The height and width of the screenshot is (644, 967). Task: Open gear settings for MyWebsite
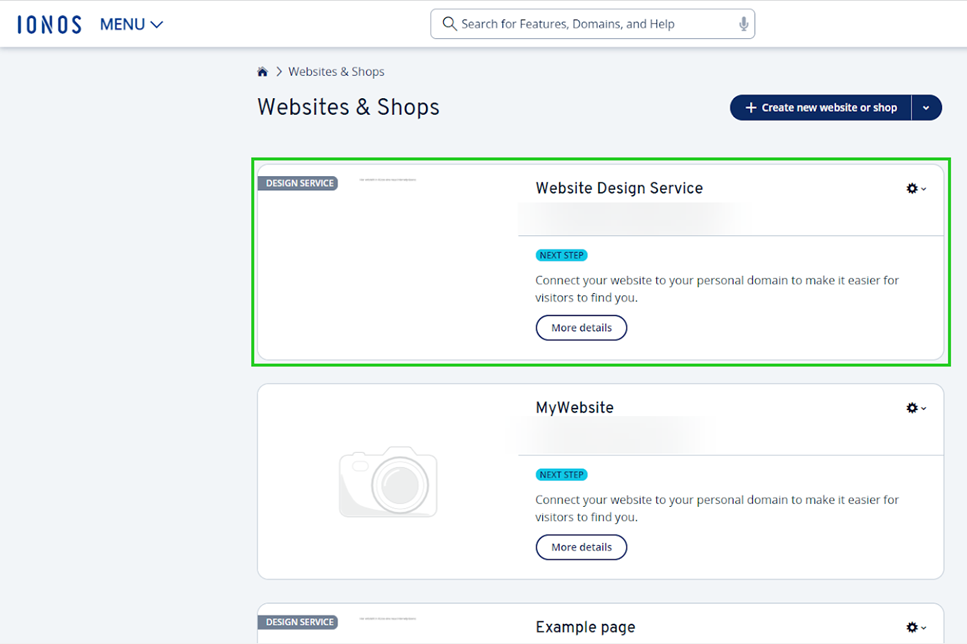coord(916,408)
